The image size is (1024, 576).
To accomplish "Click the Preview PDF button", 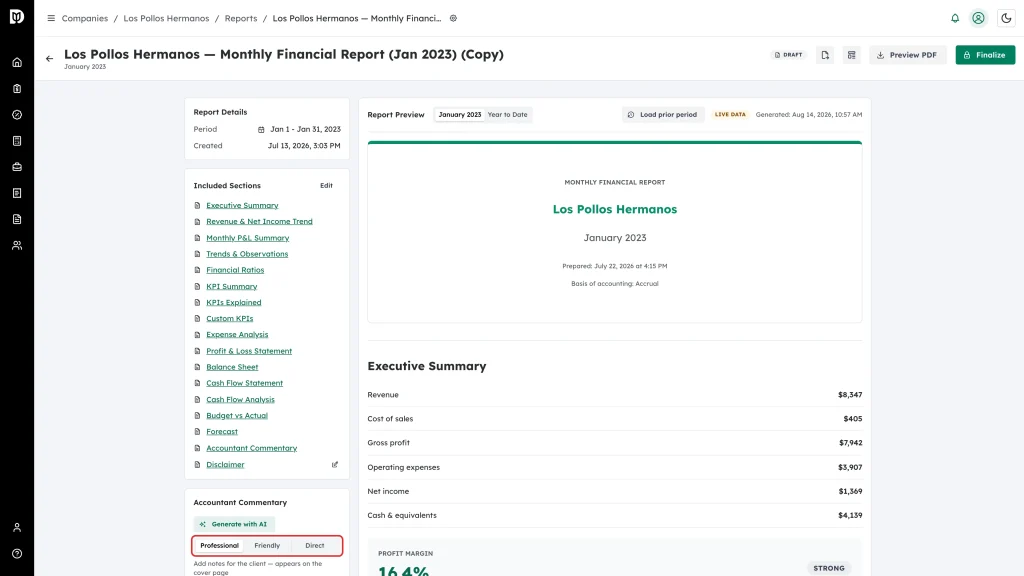I will pyautogui.click(x=907, y=55).
